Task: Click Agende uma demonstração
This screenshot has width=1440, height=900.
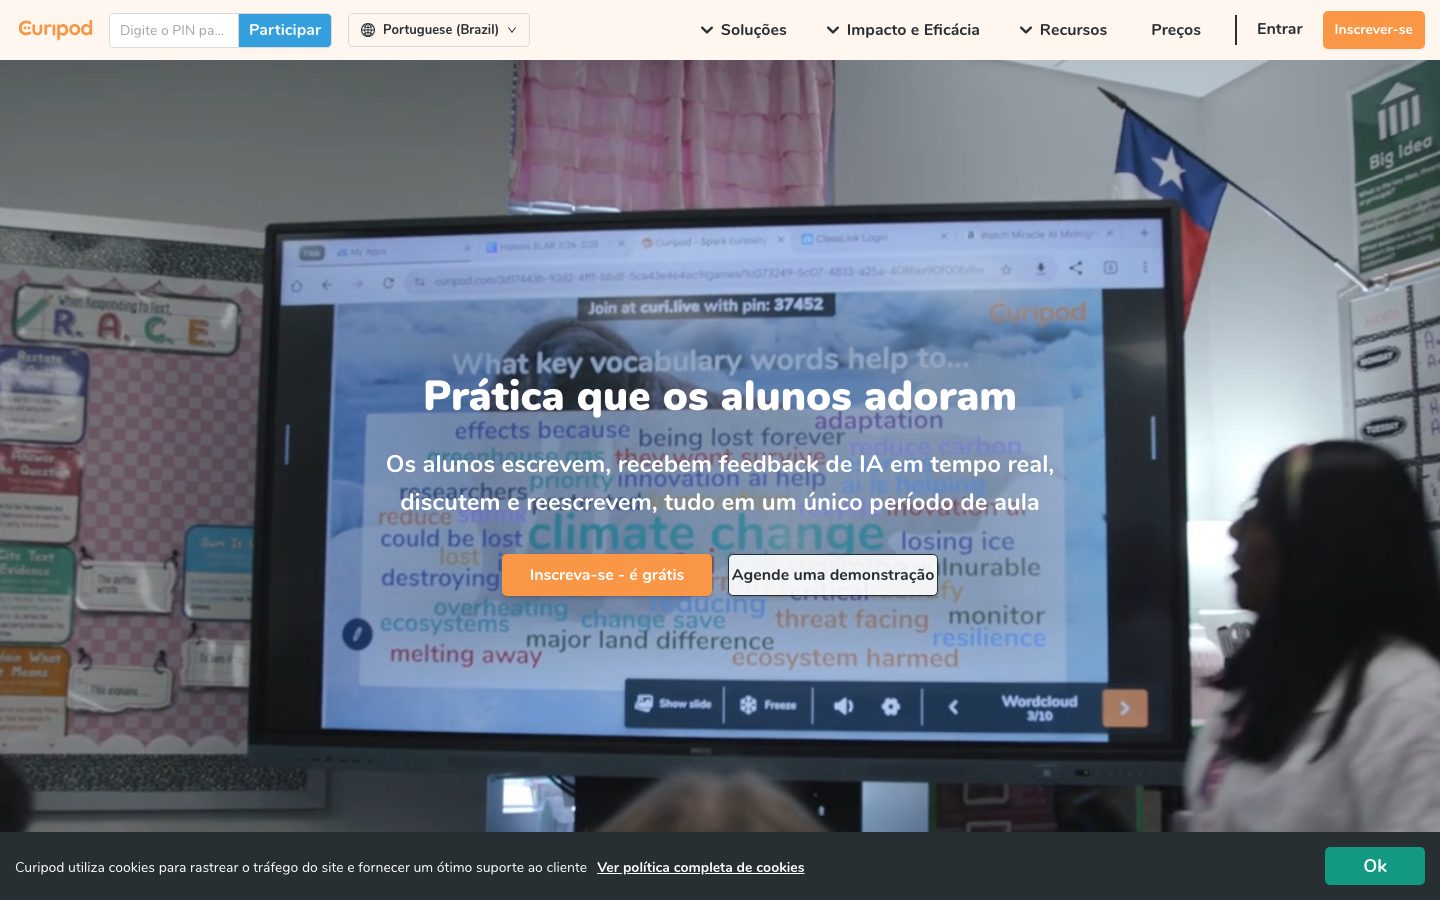Action: click(832, 575)
